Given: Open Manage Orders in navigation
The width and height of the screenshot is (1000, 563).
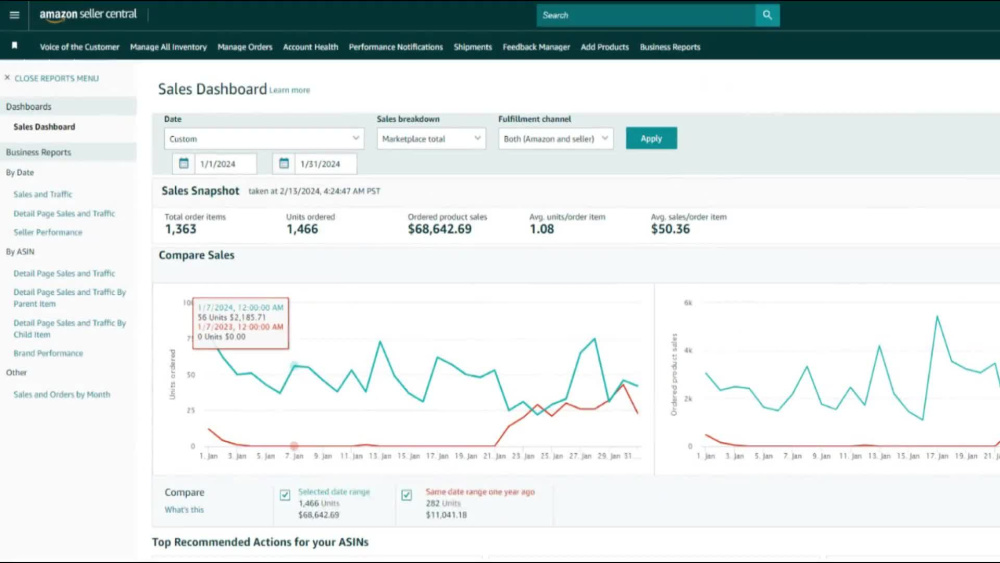Looking at the screenshot, I should pyautogui.click(x=245, y=47).
